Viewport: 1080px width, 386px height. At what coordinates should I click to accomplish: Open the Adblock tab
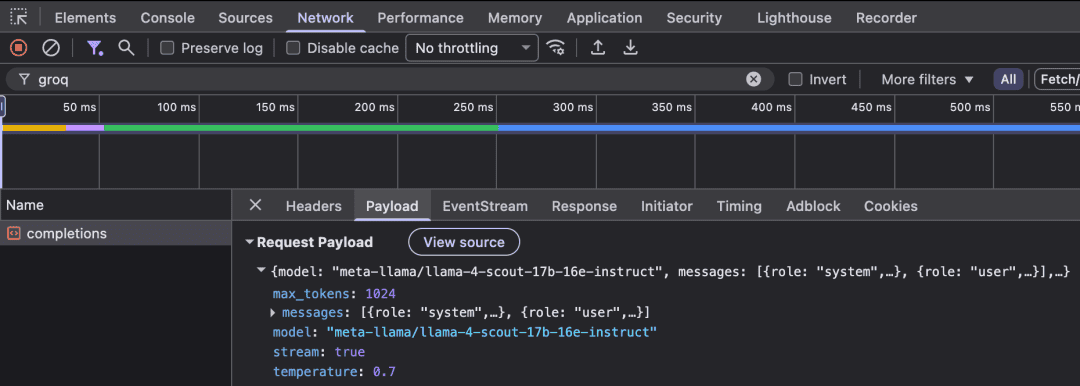[x=813, y=206]
